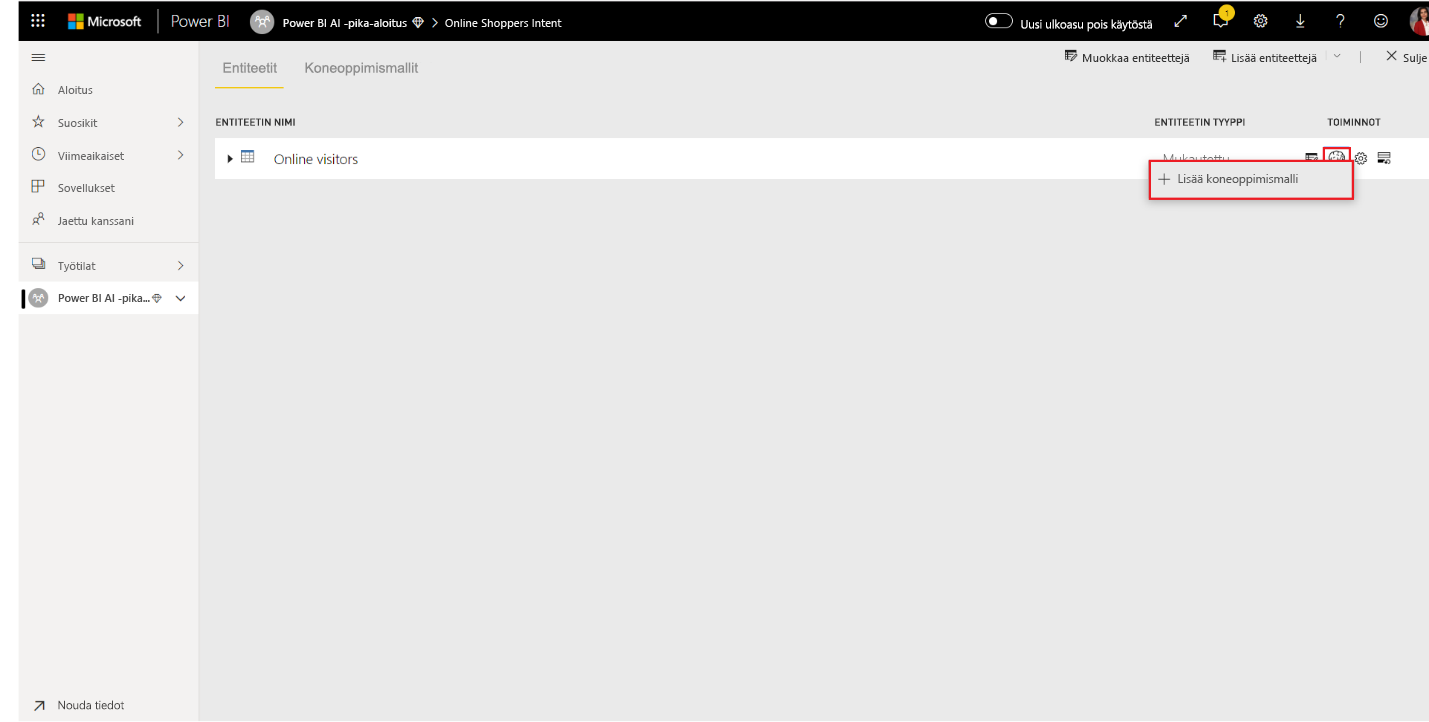
Task: Open the app launcher waffle icon
Action: pos(38,21)
